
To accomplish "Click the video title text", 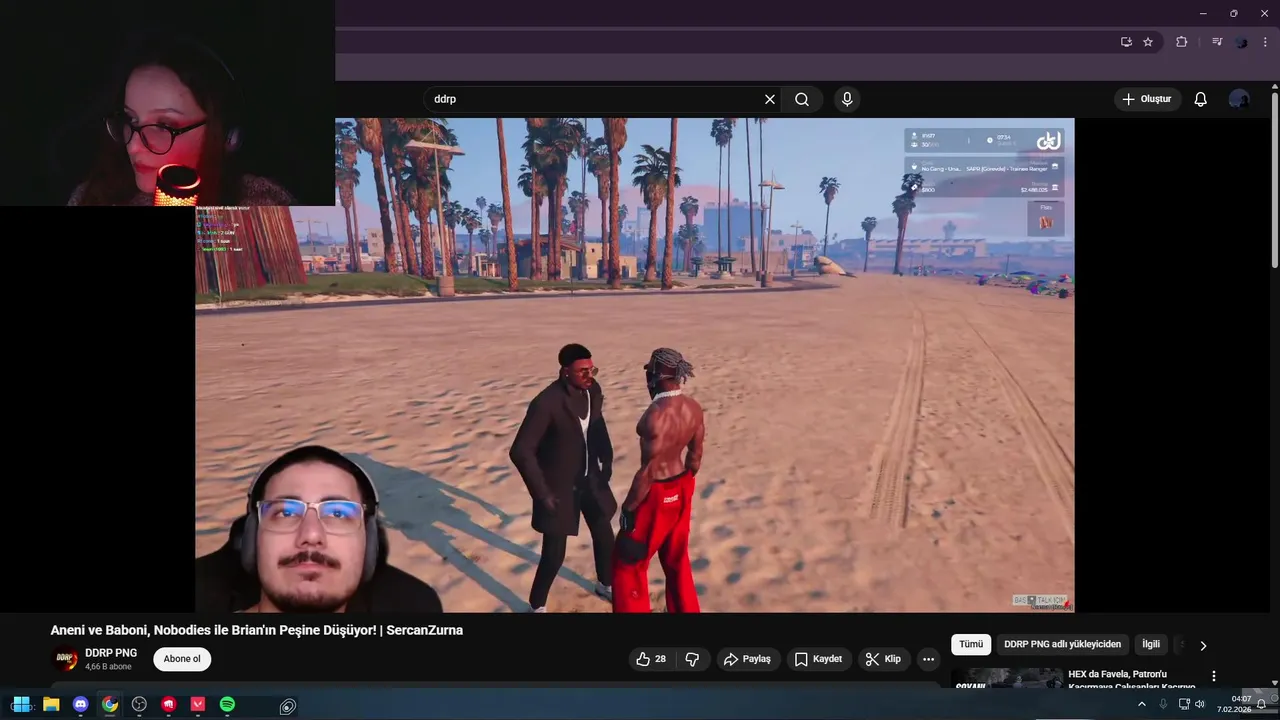I will (x=257, y=630).
